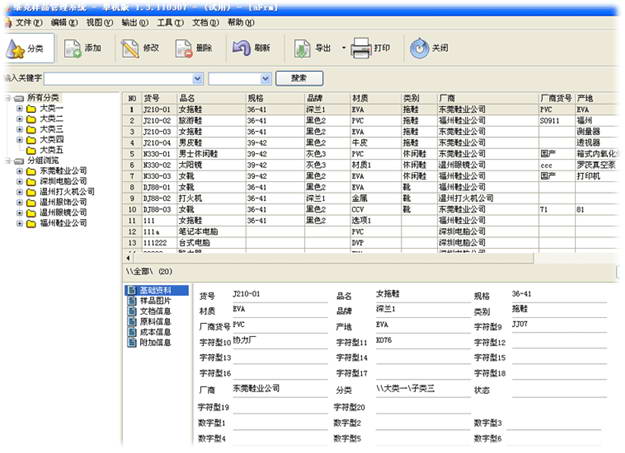
Task: Expand the 大类一 tree node
Action: 20,108
